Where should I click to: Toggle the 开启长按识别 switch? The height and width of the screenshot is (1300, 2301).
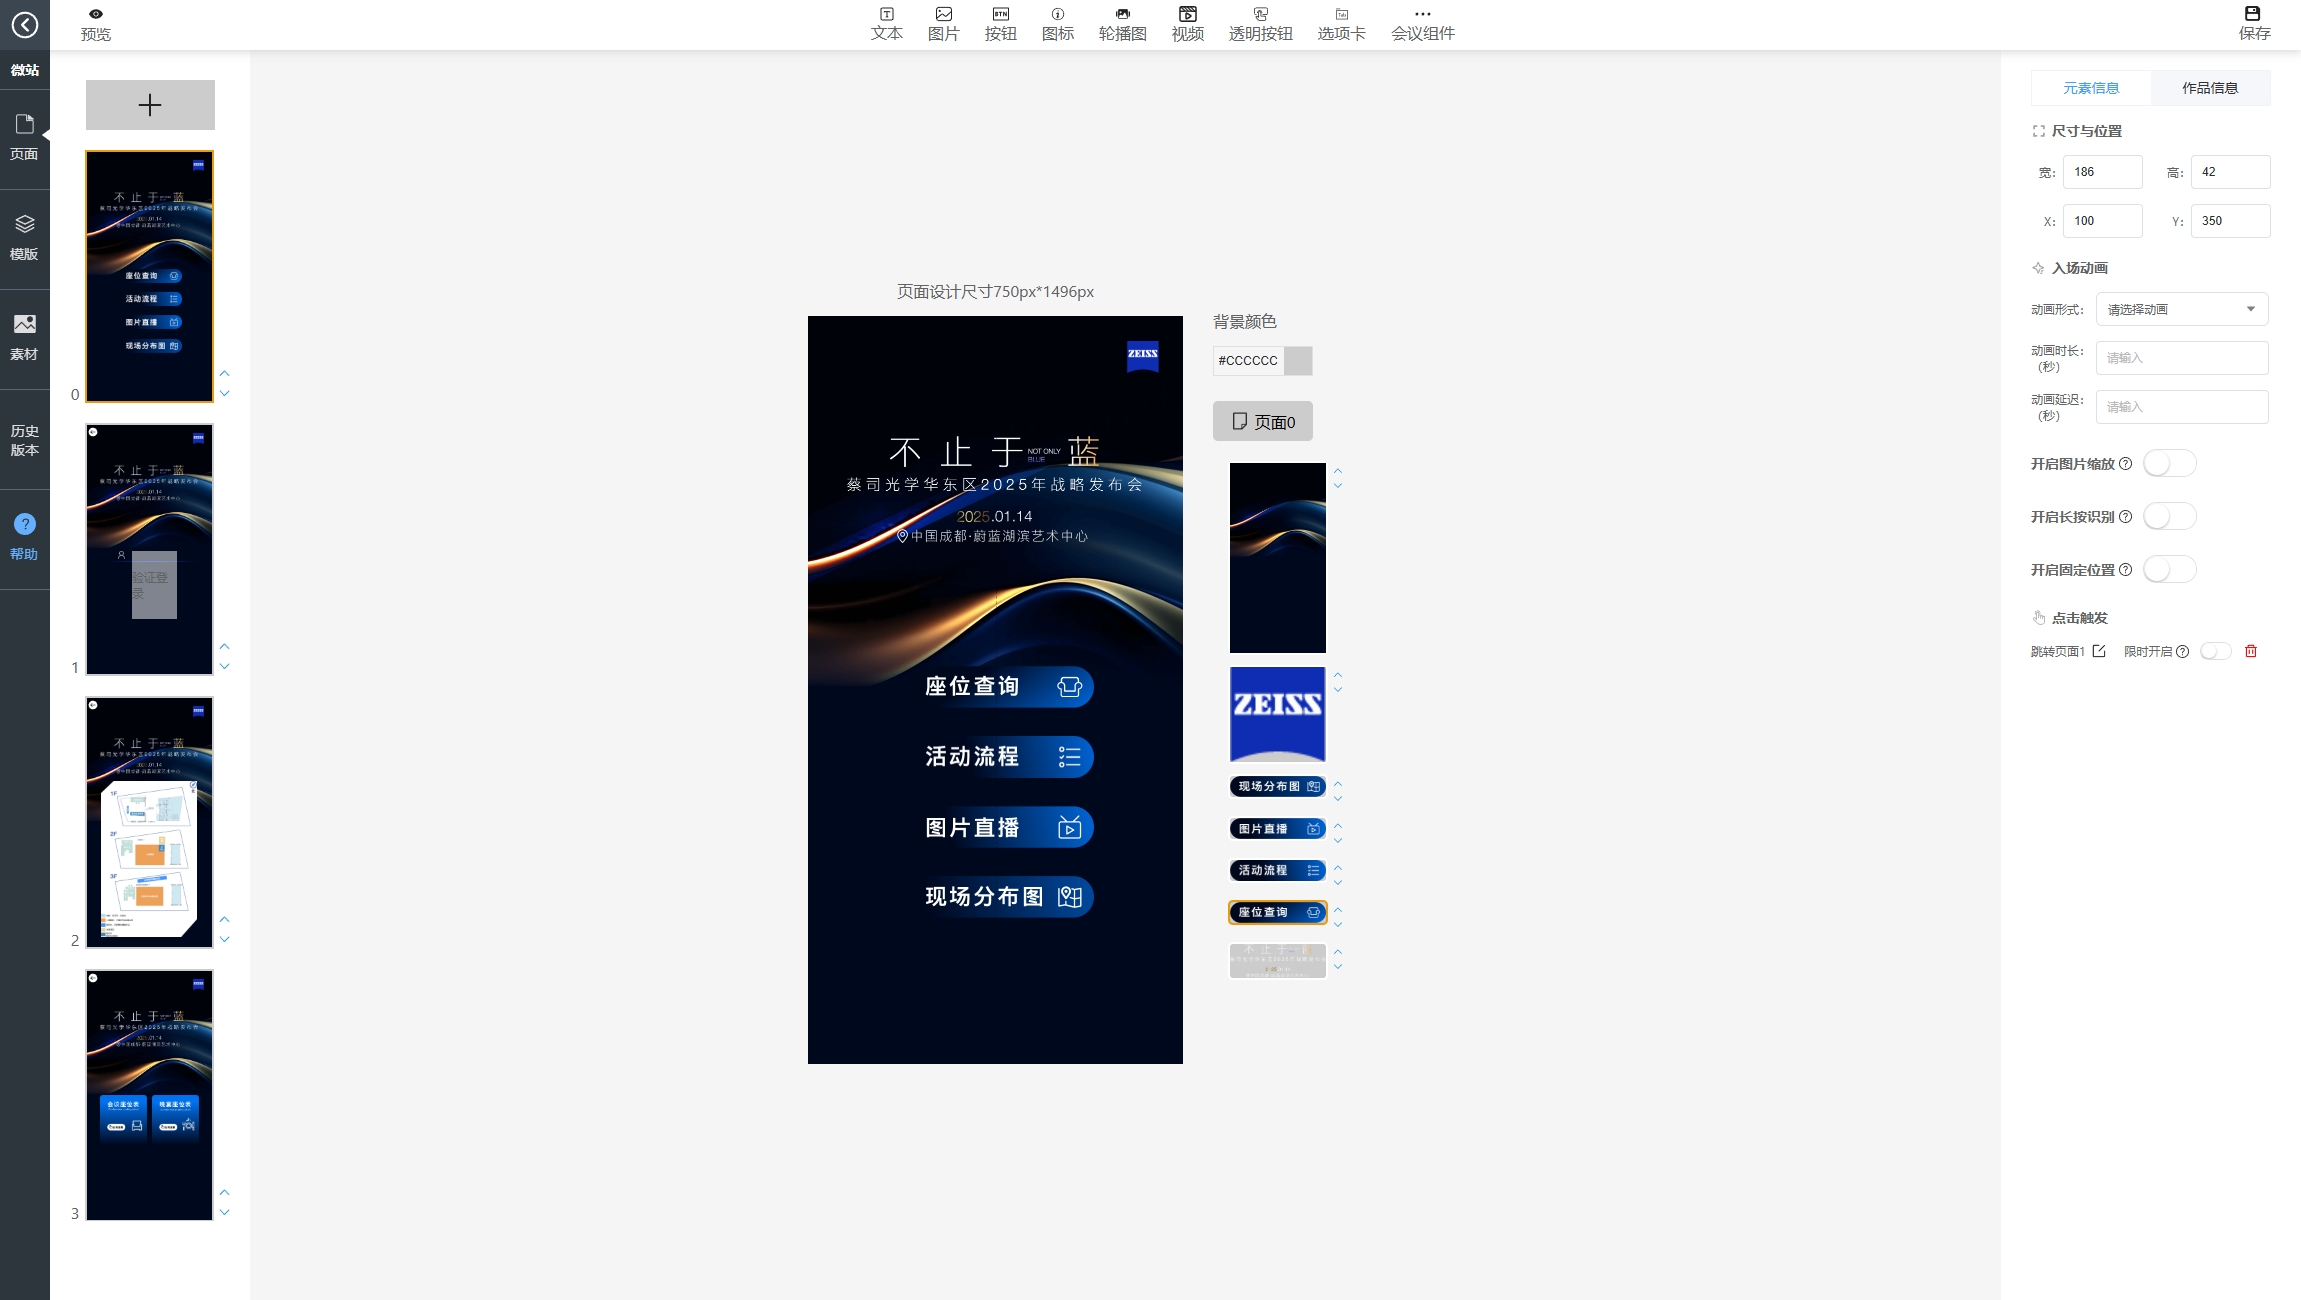(x=2169, y=517)
